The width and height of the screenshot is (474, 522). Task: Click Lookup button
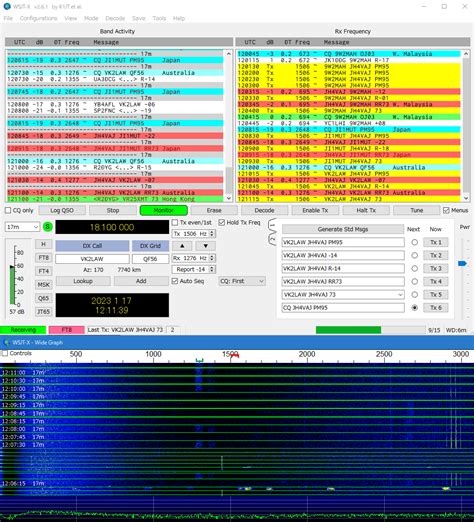click(83, 281)
